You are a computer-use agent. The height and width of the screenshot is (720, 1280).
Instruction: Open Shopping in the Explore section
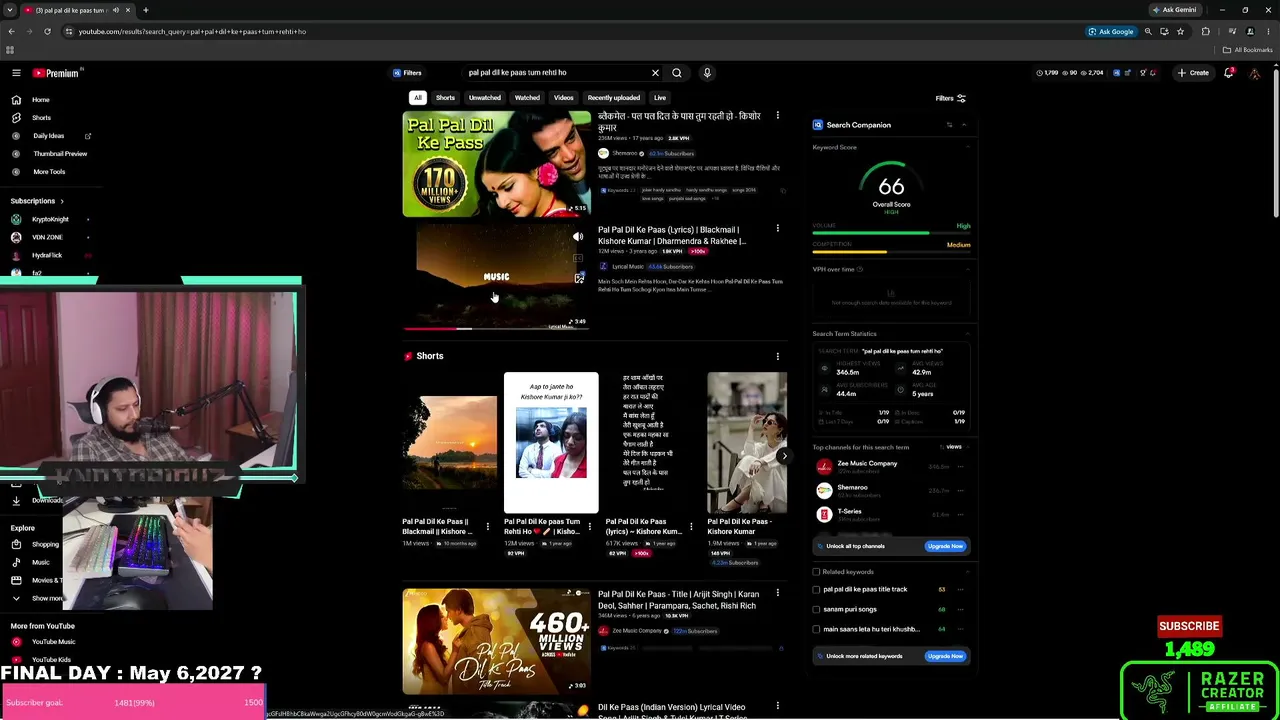point(45,544)
